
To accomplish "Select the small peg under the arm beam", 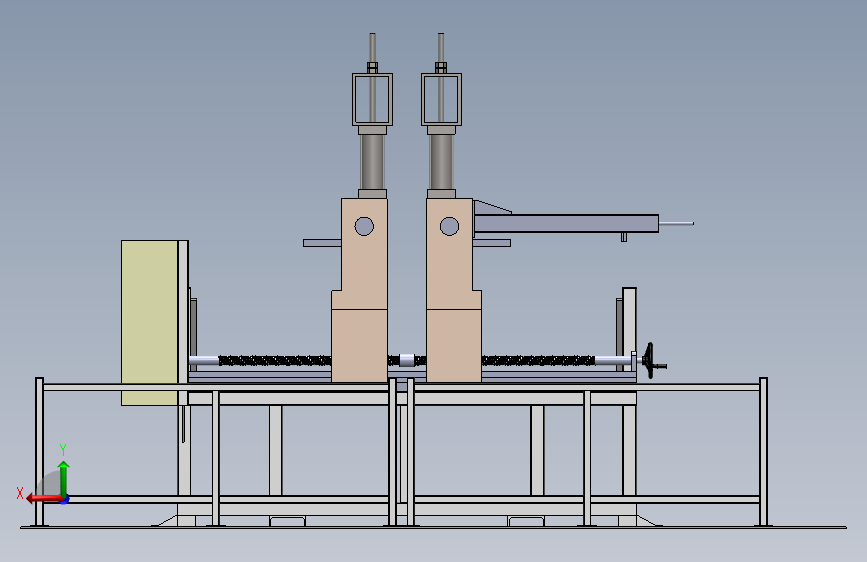I will click(624, 237).
